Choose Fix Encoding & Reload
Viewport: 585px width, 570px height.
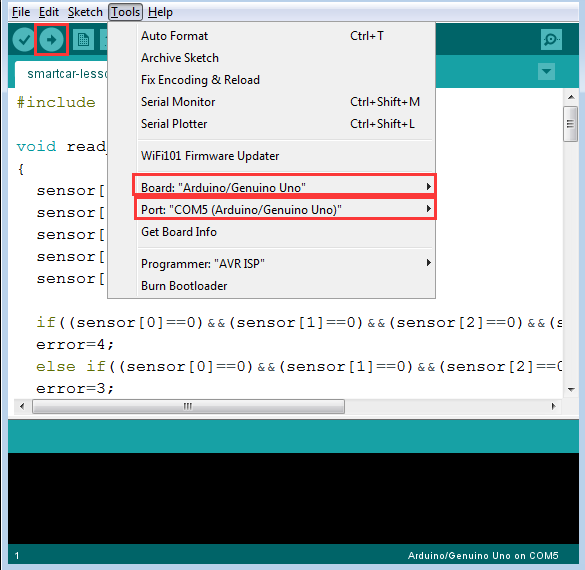click(271, 80)
